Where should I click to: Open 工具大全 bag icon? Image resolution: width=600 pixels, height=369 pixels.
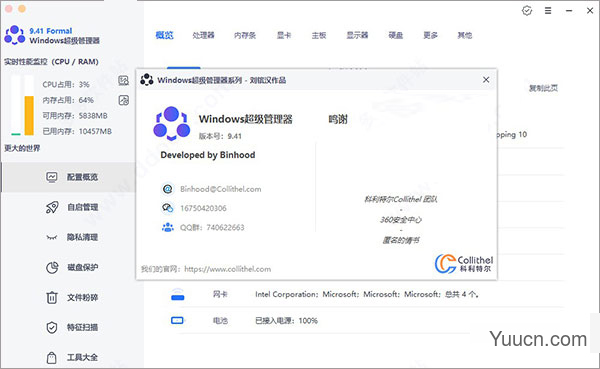click(51, 358)
